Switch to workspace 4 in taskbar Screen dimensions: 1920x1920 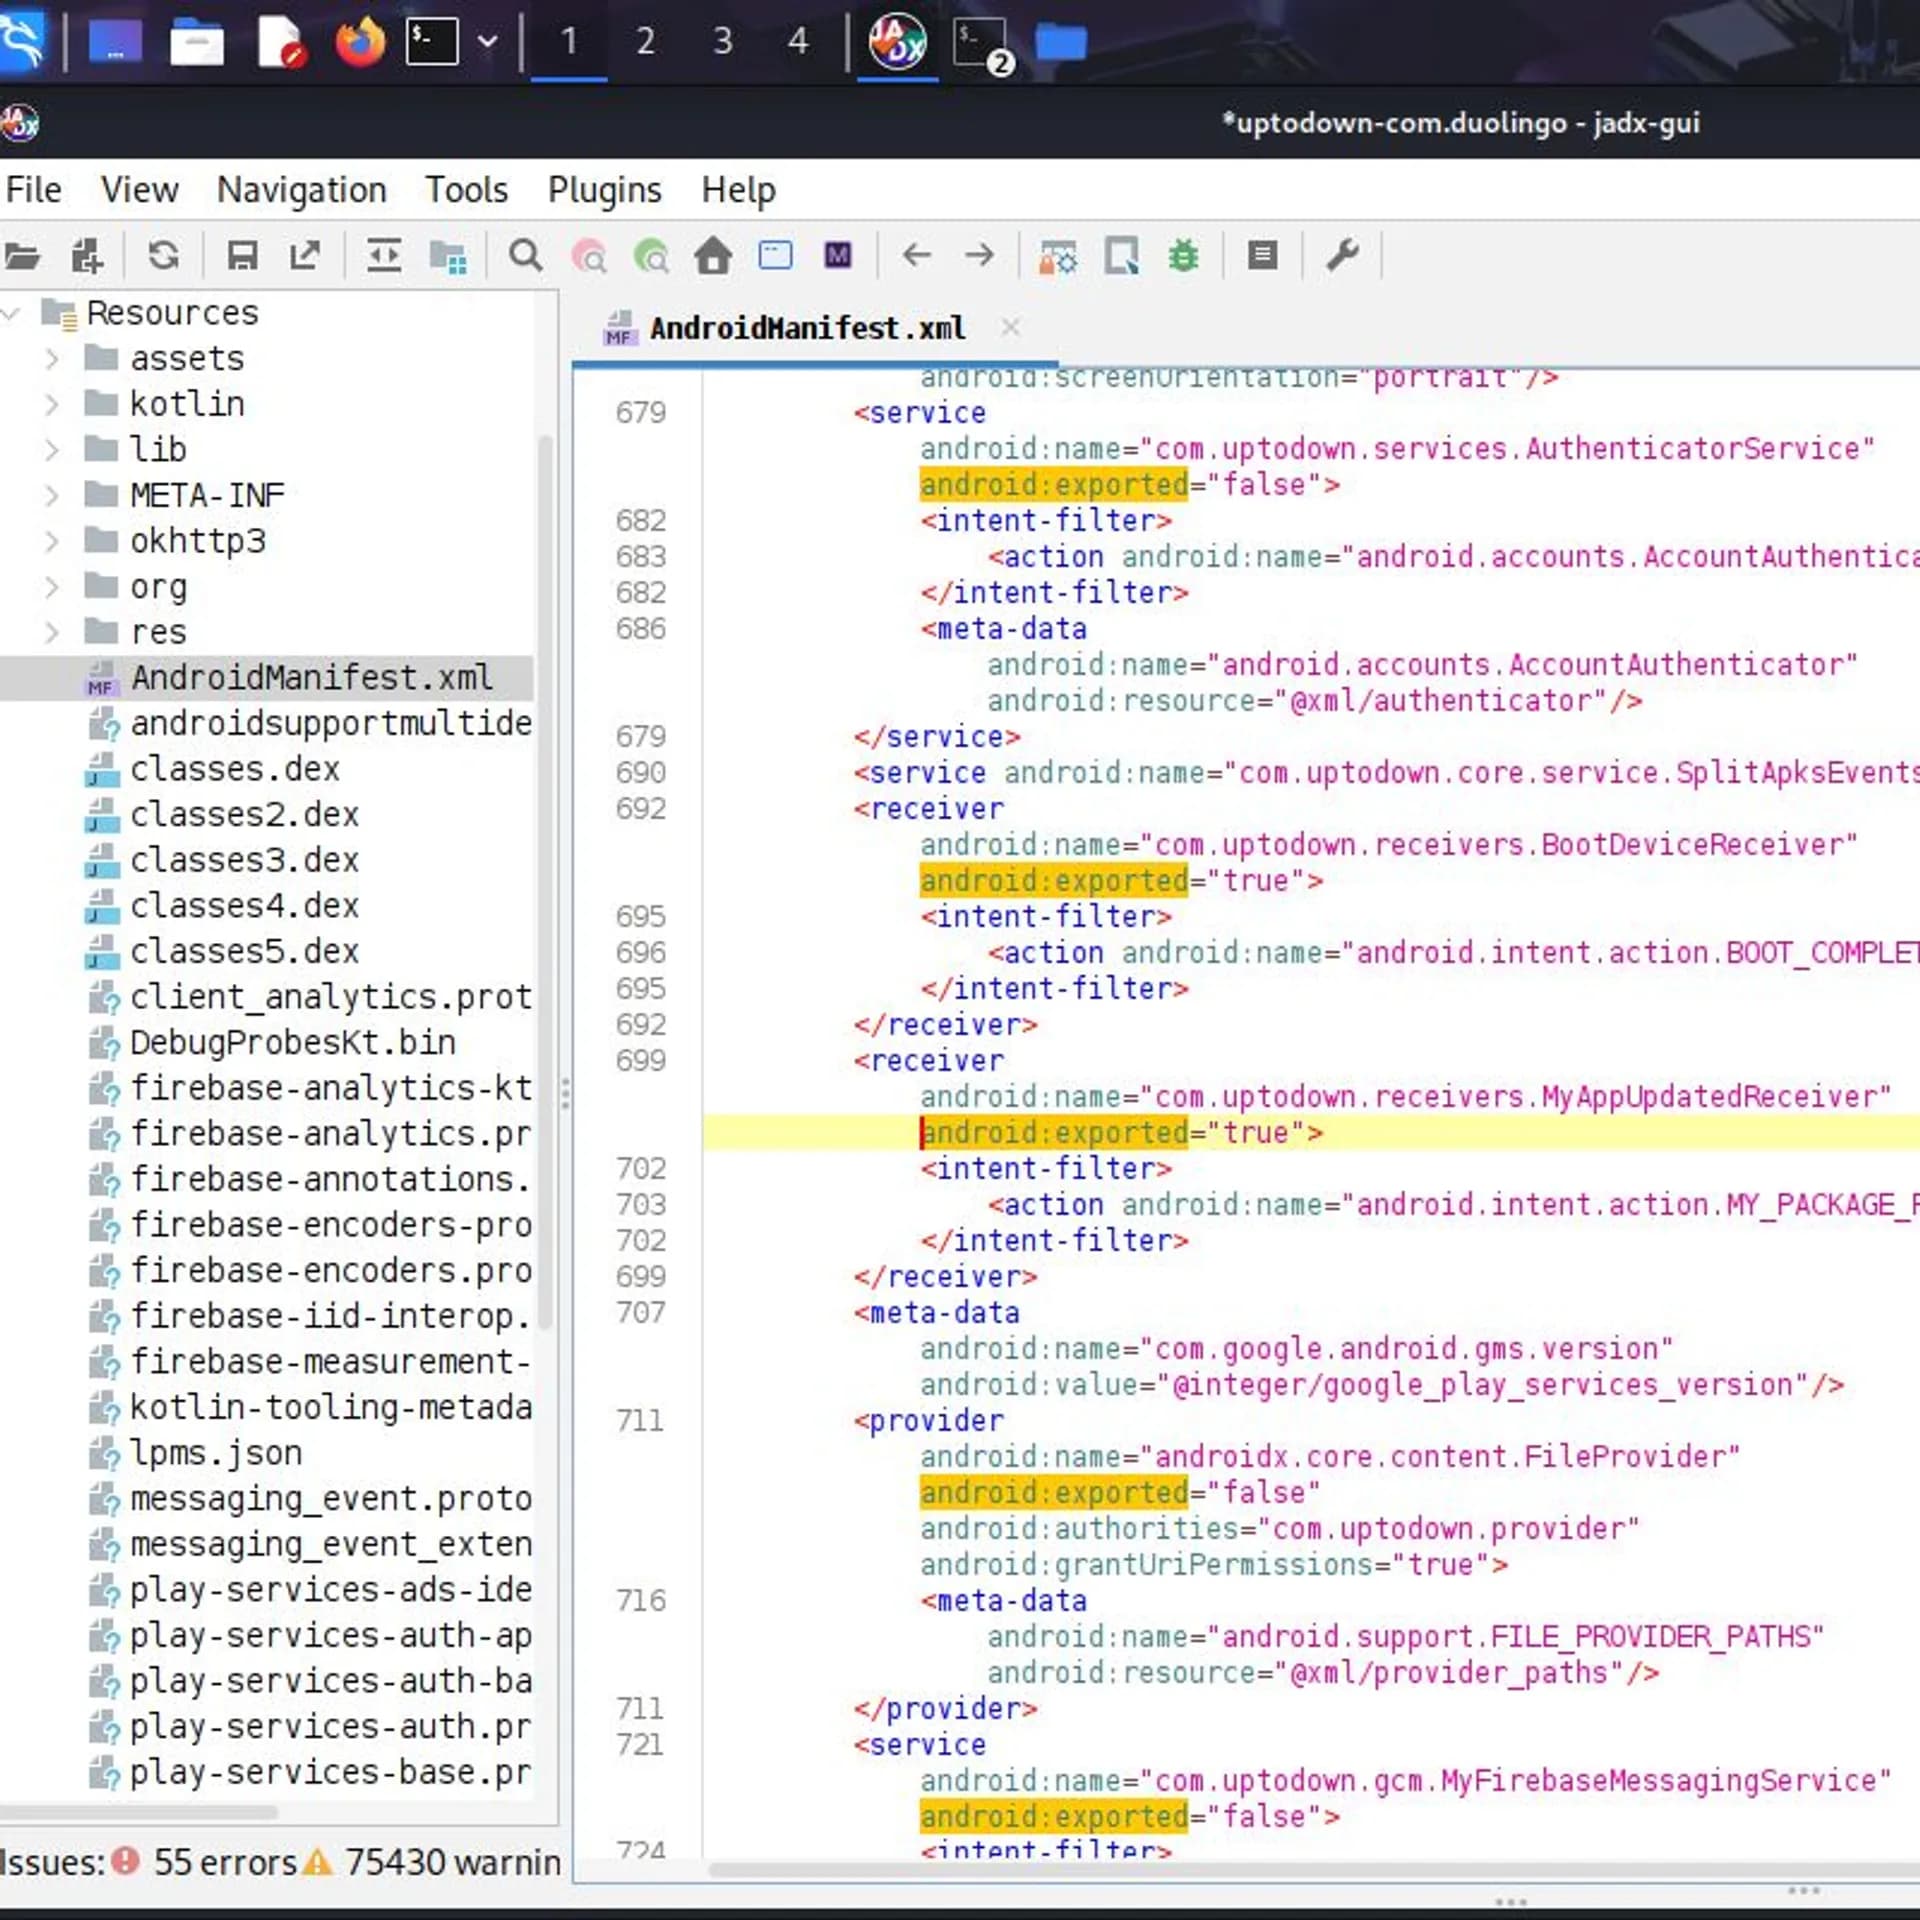coord(797,41)
